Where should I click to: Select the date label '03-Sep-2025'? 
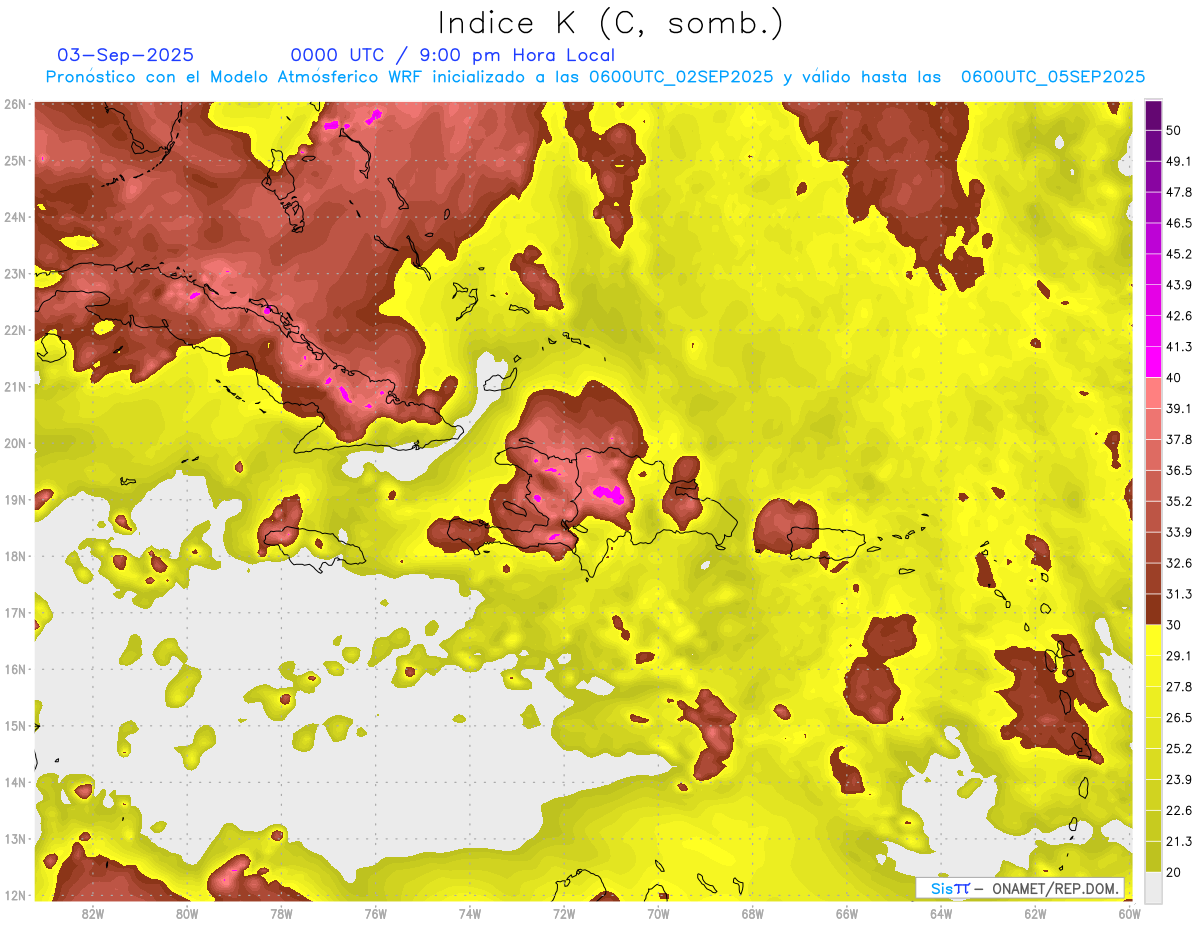tap(126, 55)
